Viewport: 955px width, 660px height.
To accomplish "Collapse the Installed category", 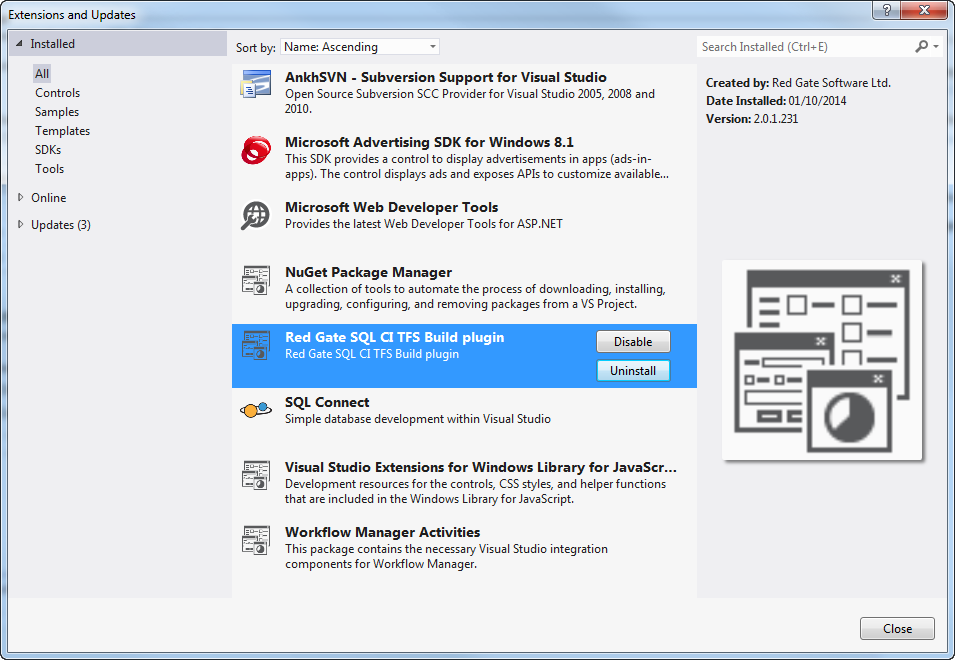I will click(x=20, y=44).
